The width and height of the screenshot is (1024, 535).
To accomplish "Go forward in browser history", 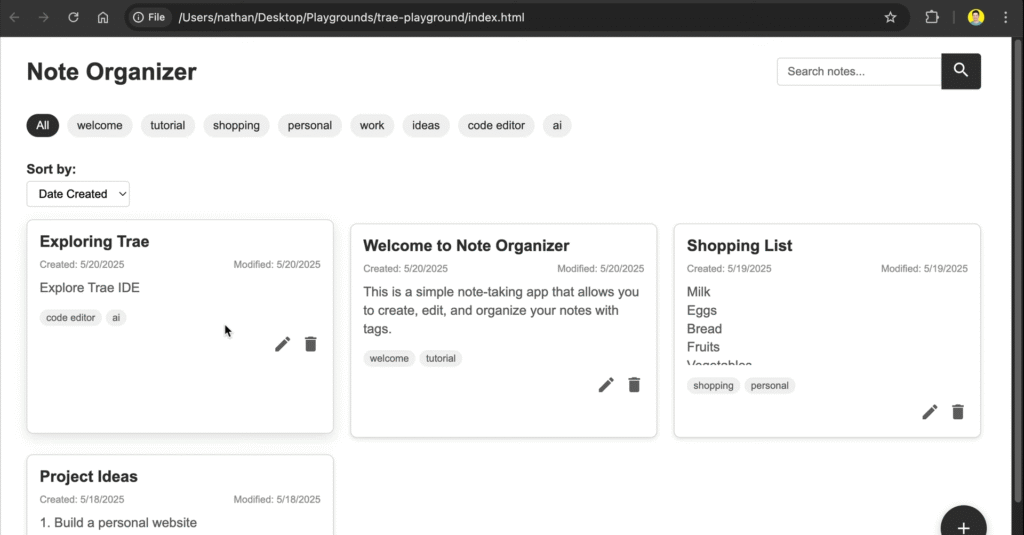I will pos(44,18).
